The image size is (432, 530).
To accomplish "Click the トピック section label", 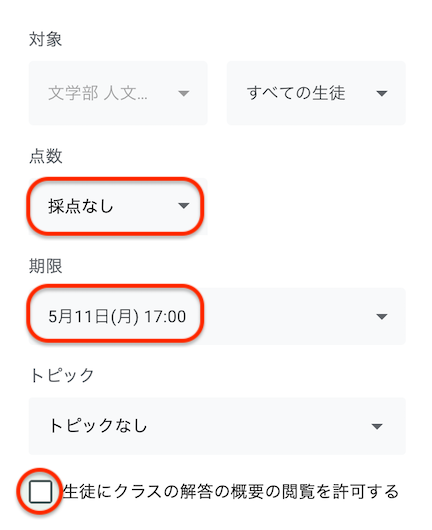I will pyautogui.click(x=62, y=376).
